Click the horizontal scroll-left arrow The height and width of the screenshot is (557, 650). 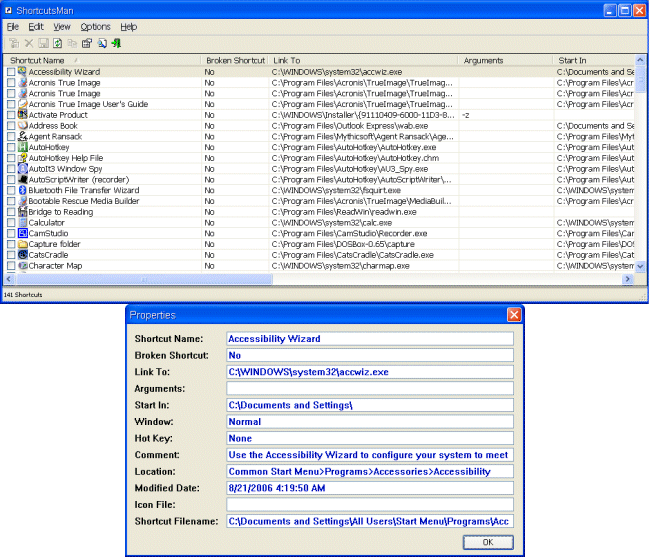(x=9, y=279)
